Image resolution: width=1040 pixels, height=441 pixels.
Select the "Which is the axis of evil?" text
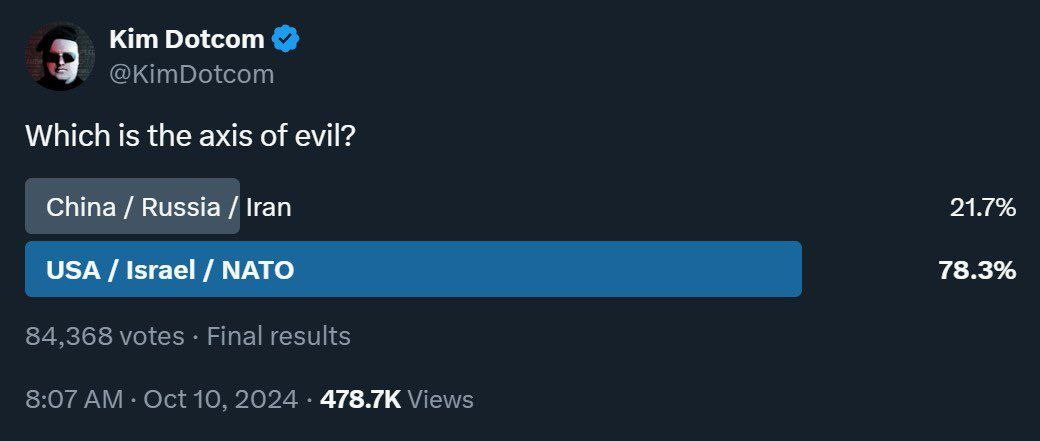pos(189,136)
